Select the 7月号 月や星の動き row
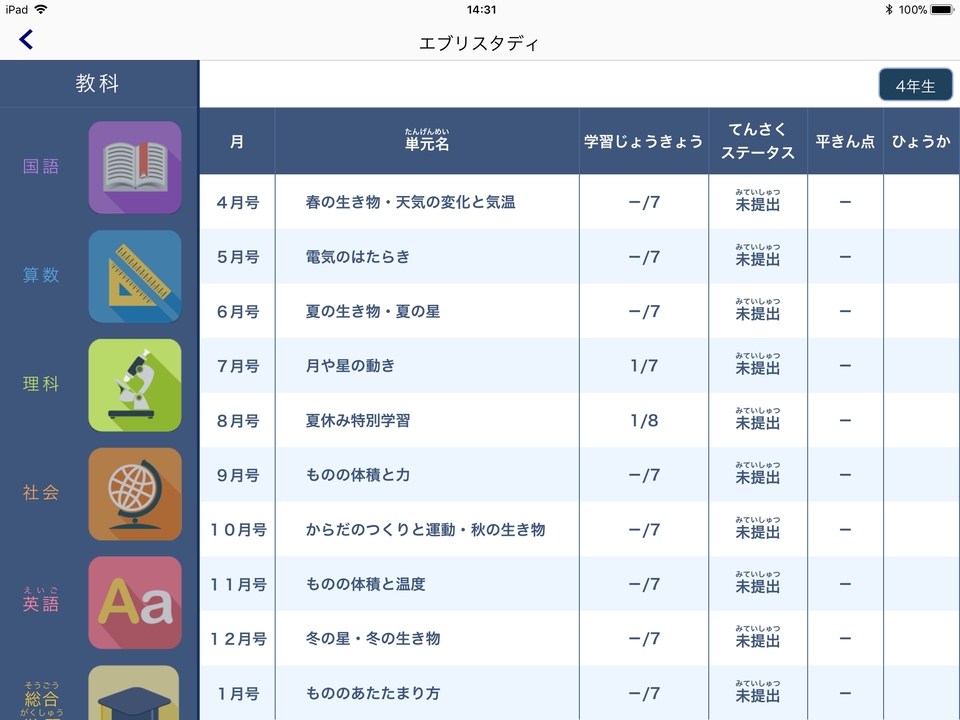This screenshot has width=960, height=720. pyautogui.click(x=350, y=366)
